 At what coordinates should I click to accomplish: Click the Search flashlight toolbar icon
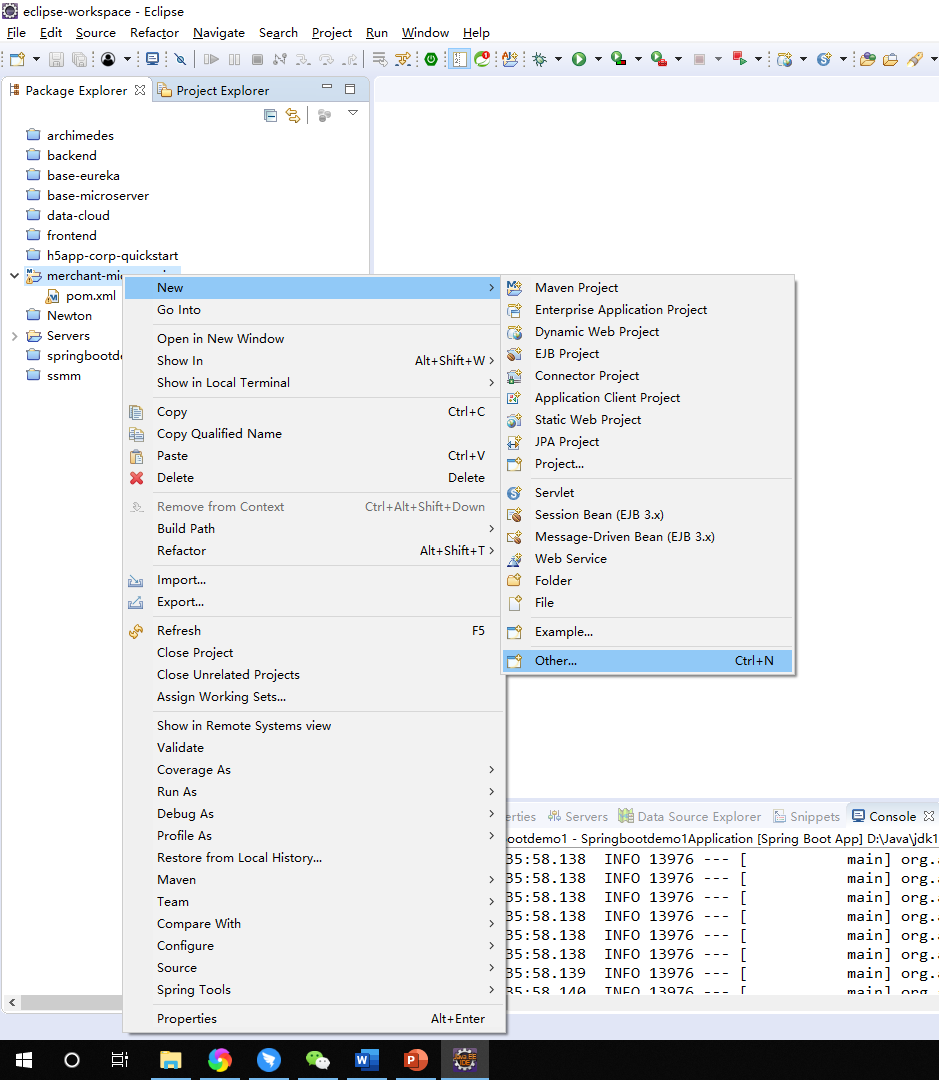pos(915,59)
